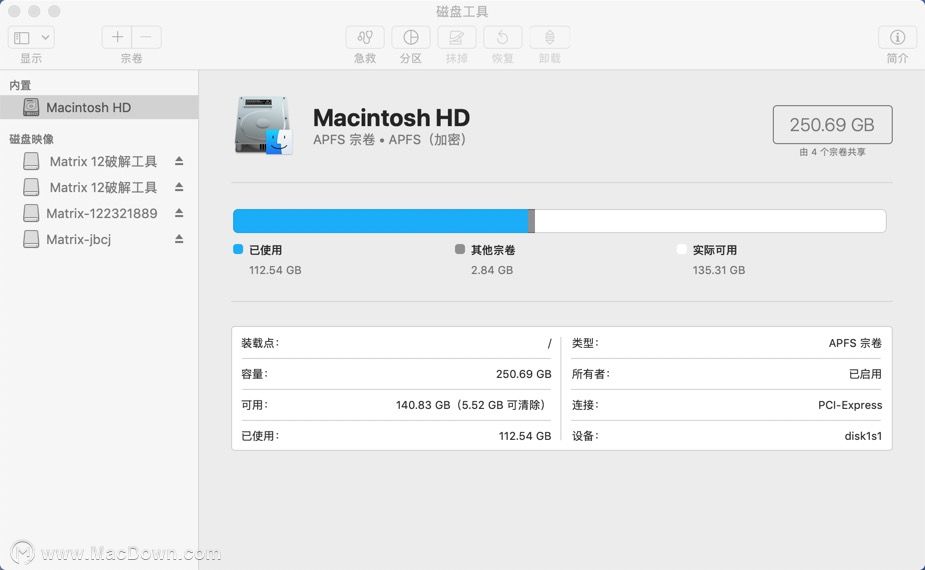Screen dimensions: 925x570
Task: Click the 内置 sidebar section header
Action: 20,85
